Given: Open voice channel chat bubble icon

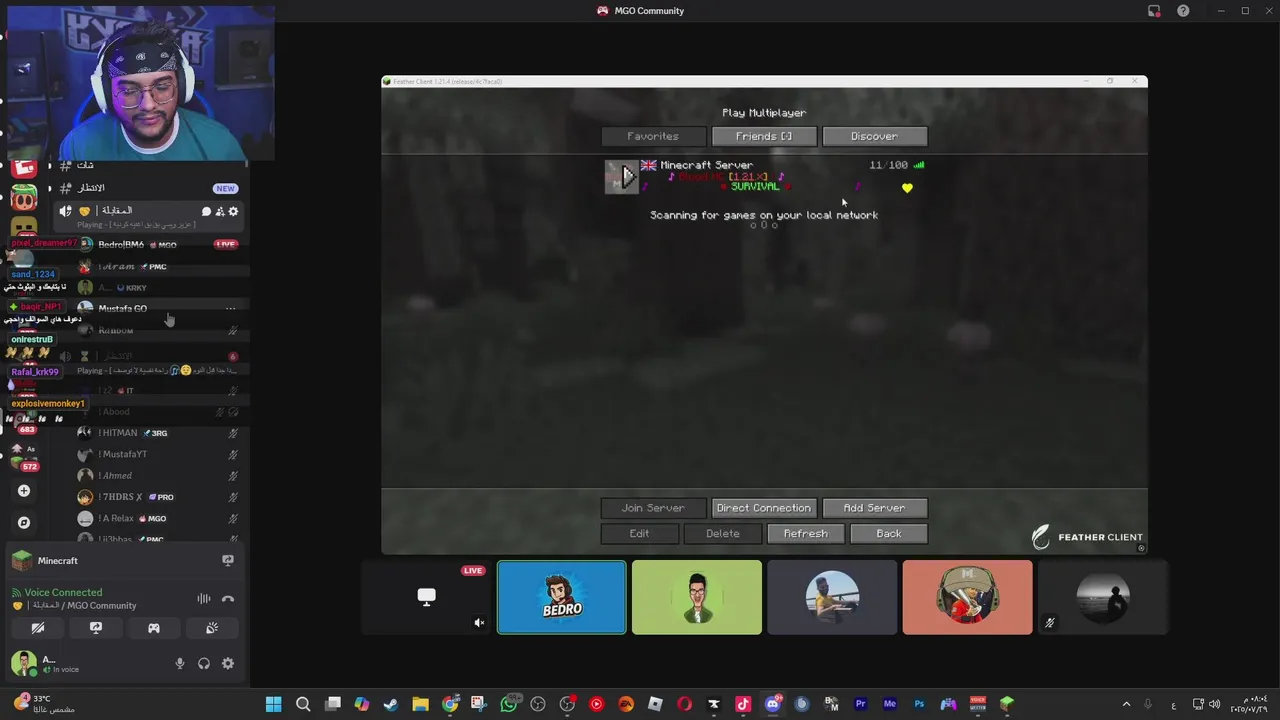Looking at the screenshot, I should point(207,211).
